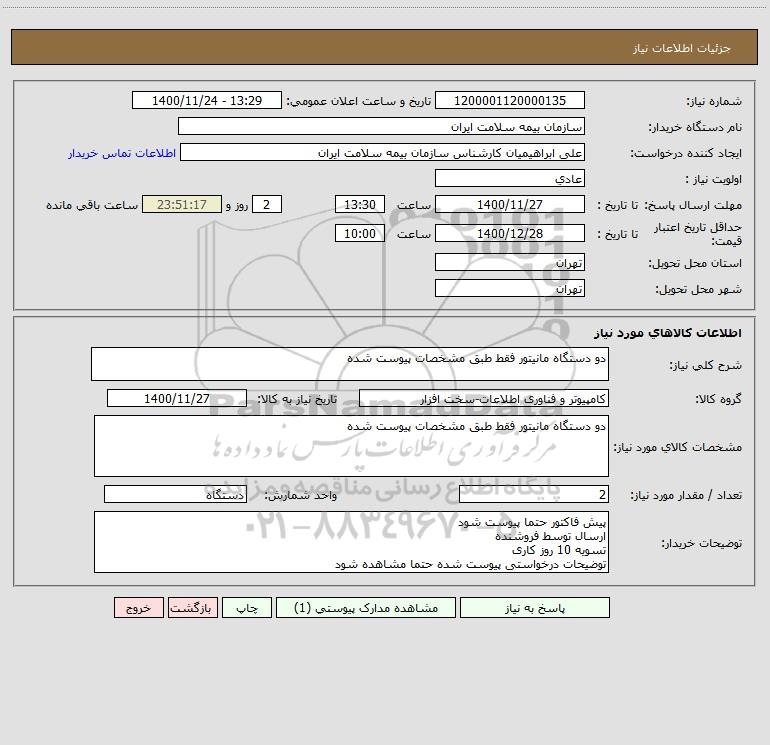Open مشاهده مدارک پیوستی (1) button
This screenshot has width=770, height=745.
tap(366, 607)
